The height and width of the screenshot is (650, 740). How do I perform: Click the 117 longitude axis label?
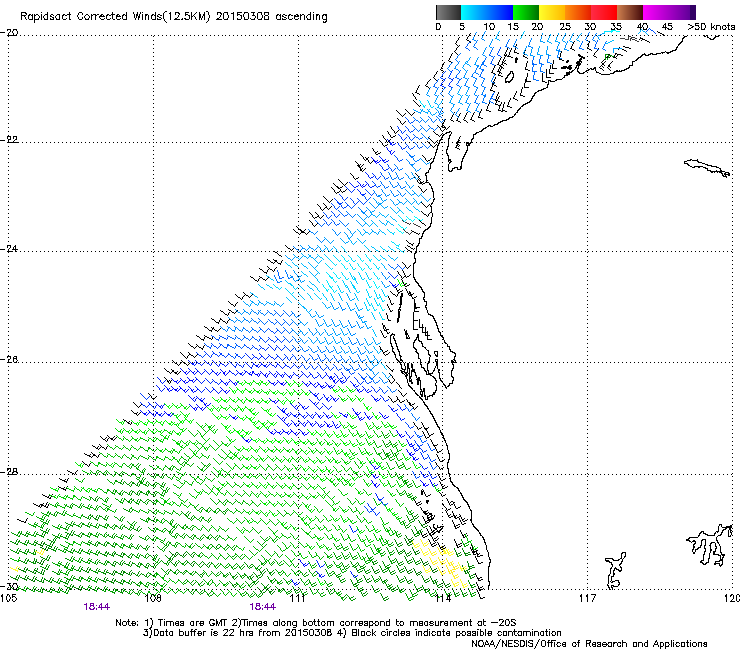coord(588,599)
